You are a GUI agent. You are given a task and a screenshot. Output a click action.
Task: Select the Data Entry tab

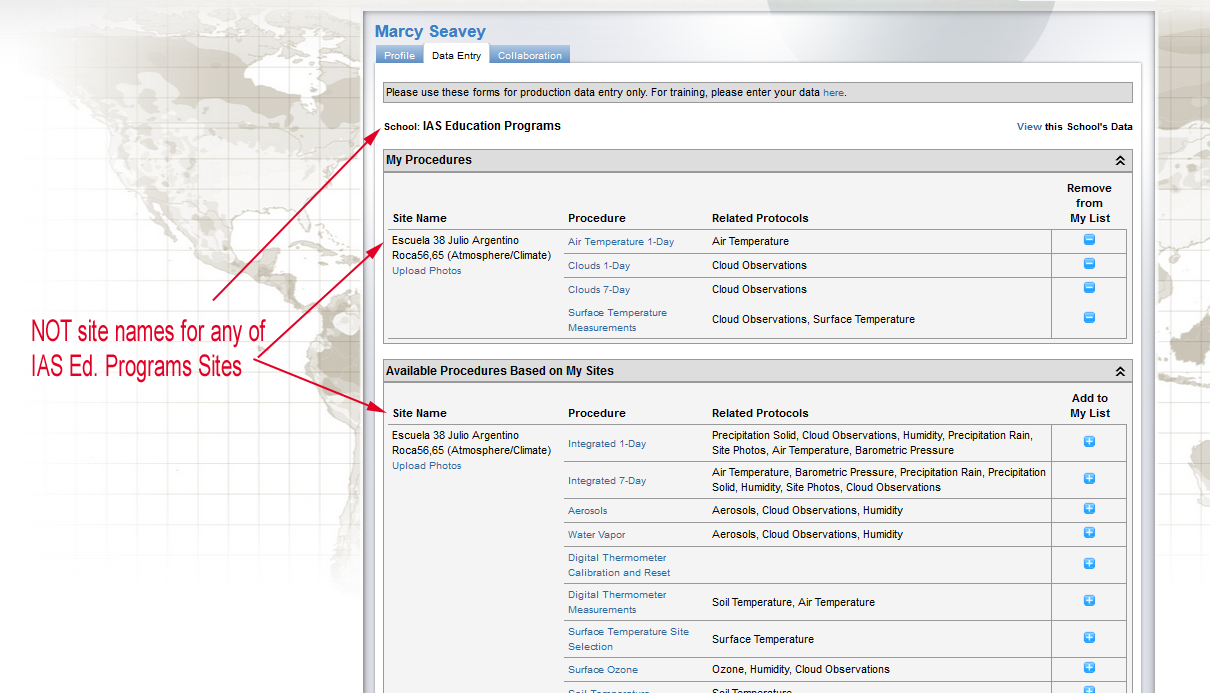tap(456, 56)
